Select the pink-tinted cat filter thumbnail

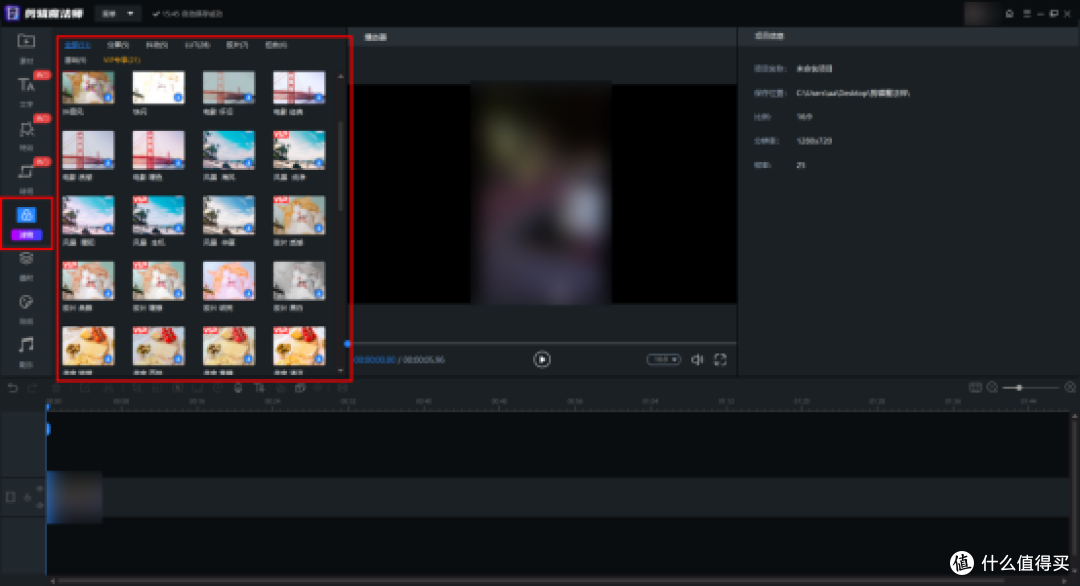tap(229, 280)
